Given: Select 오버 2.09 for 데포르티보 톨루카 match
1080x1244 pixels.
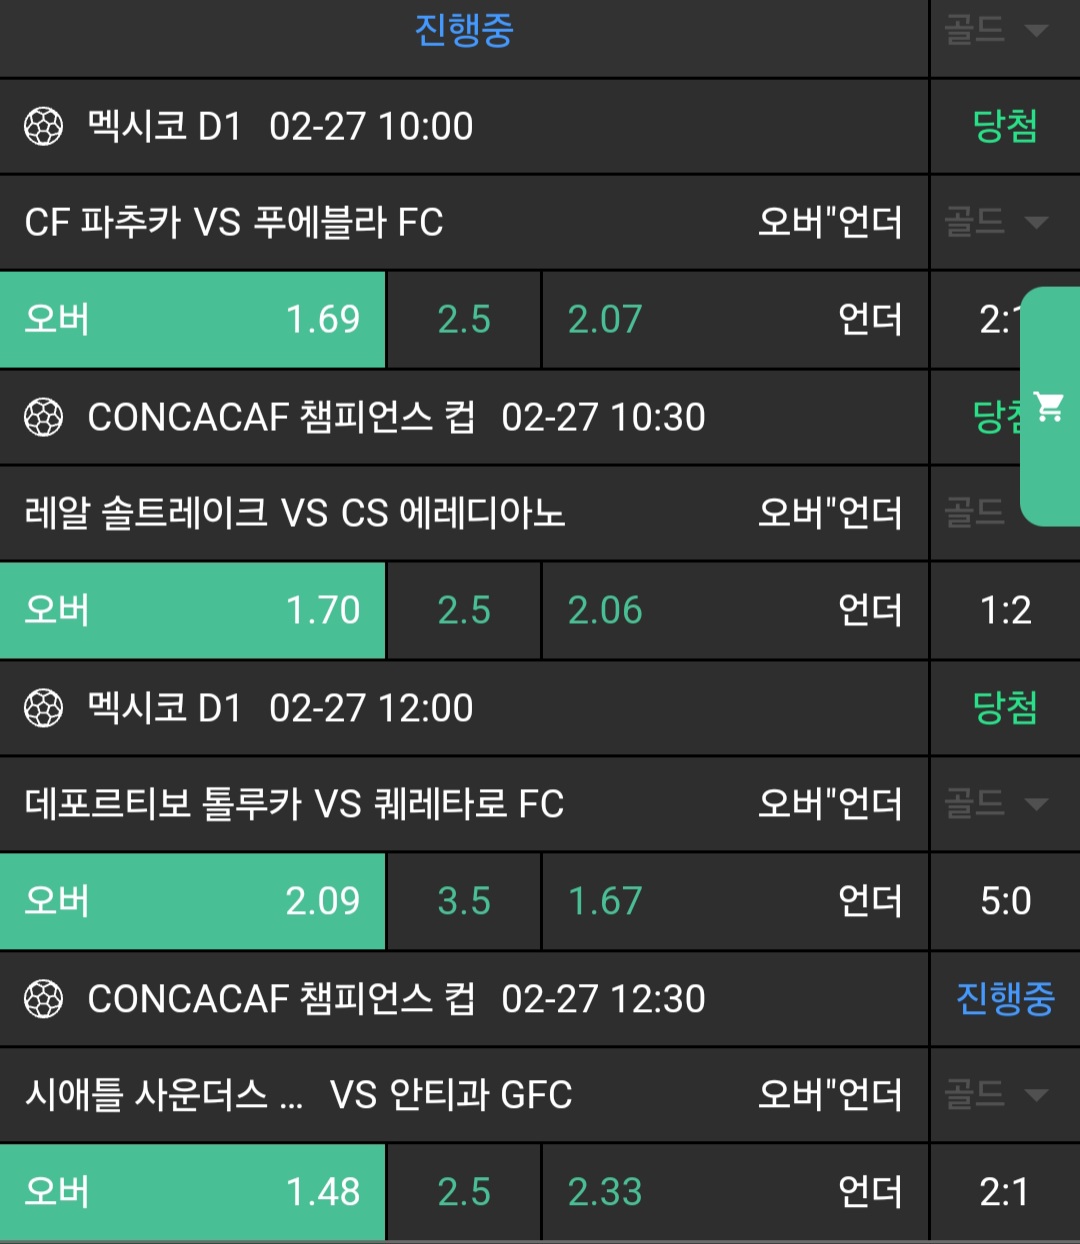Looking at the screenshot, I should coord(192,902).
